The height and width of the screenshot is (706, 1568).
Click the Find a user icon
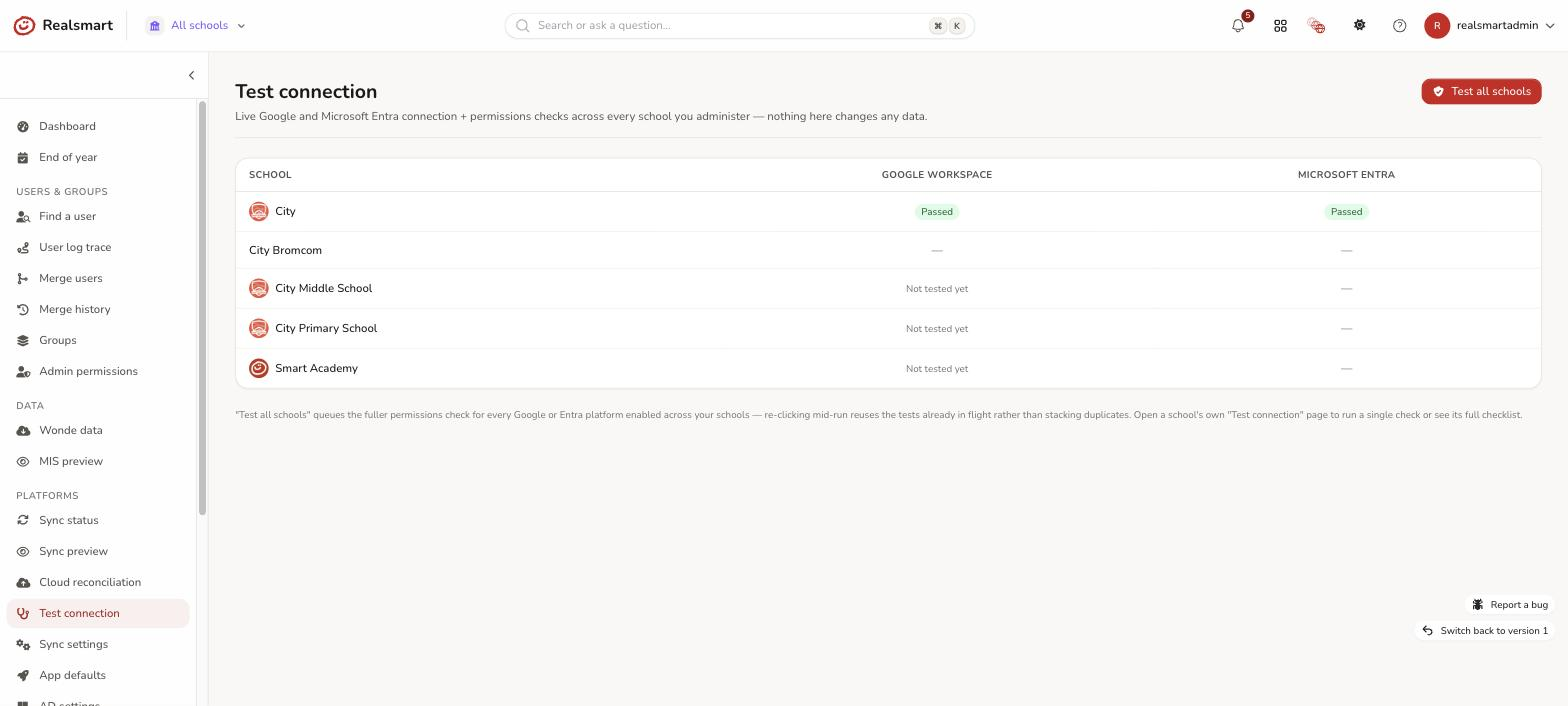click(x=23, y=216)
